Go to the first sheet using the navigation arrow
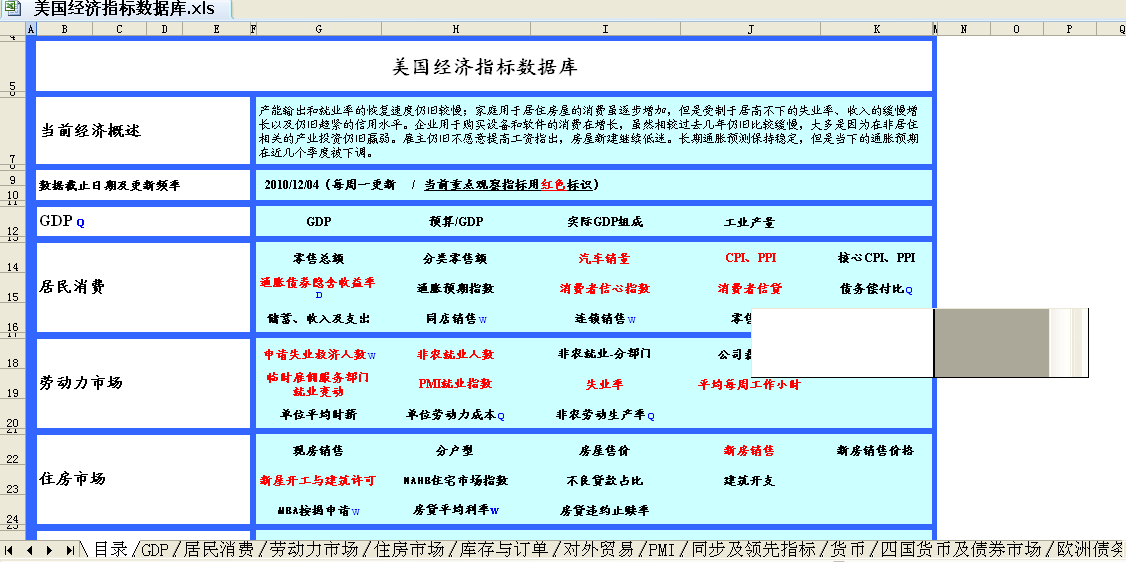Screen dimensions: 1126x562 [9, 550]
